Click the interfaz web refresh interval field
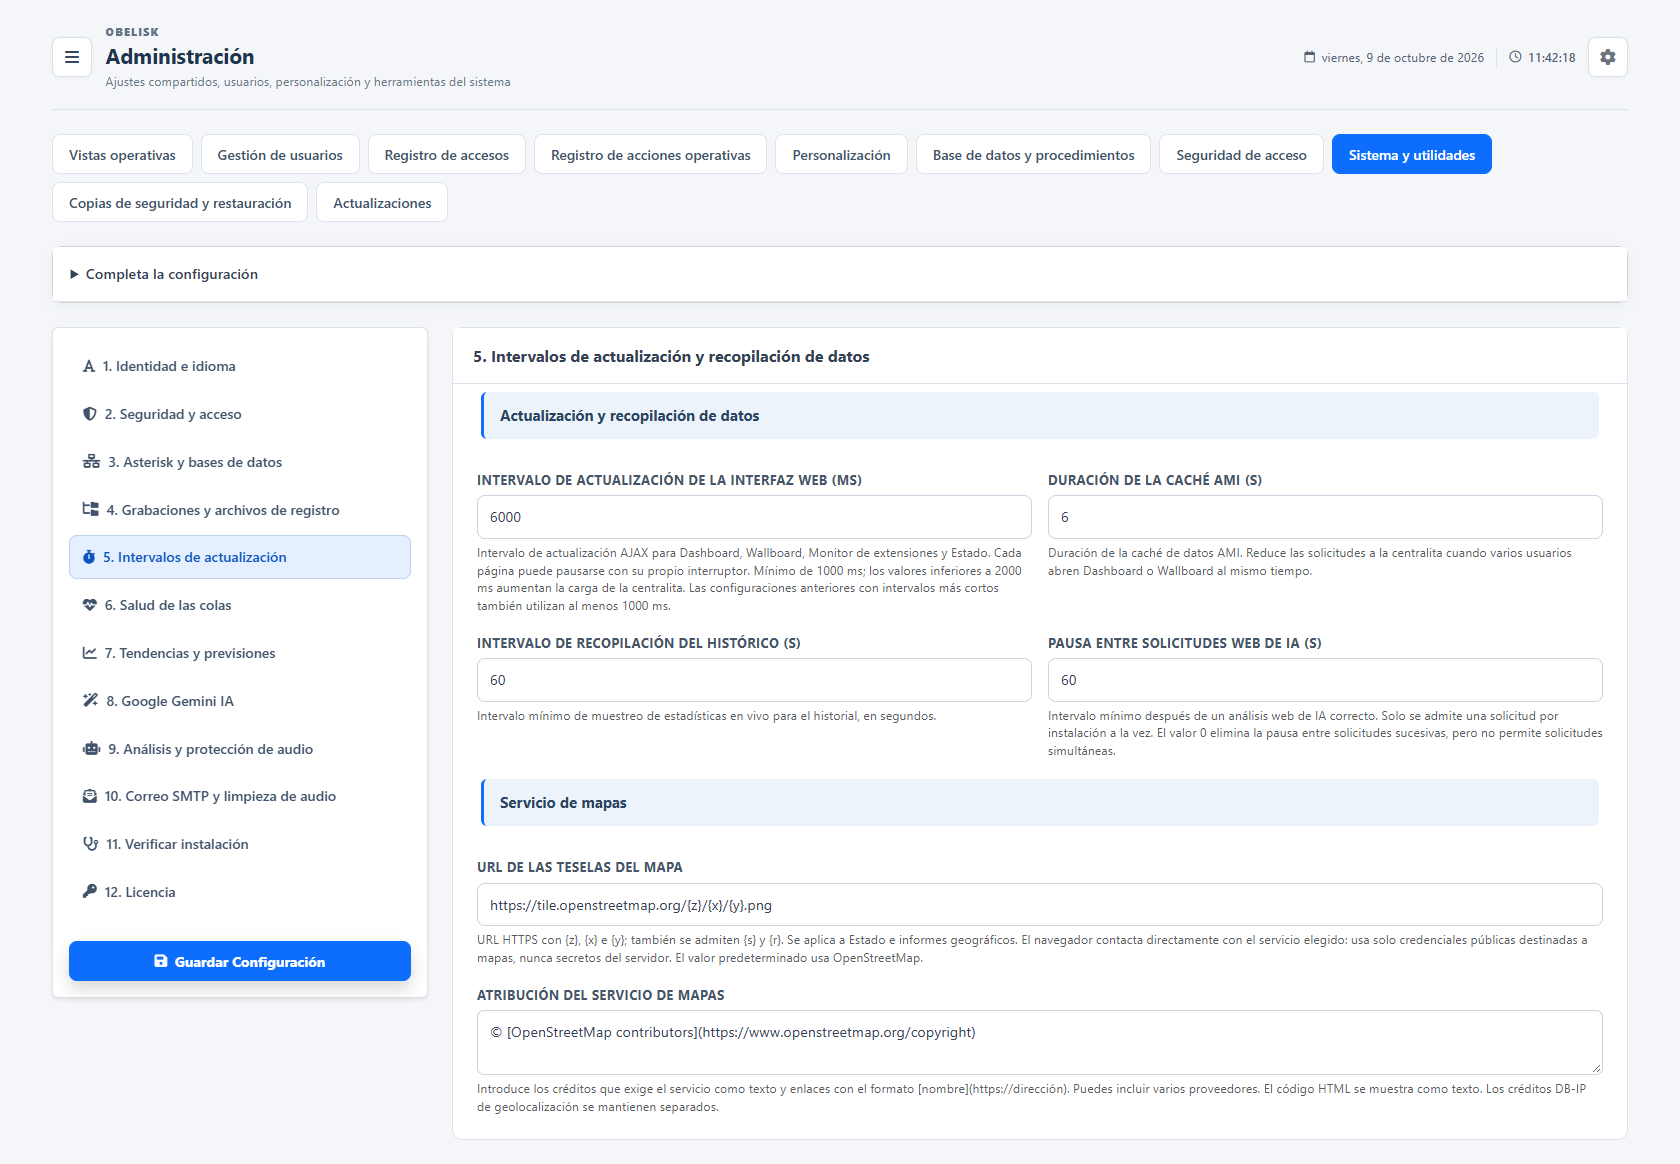 click(x=754, y=517)
